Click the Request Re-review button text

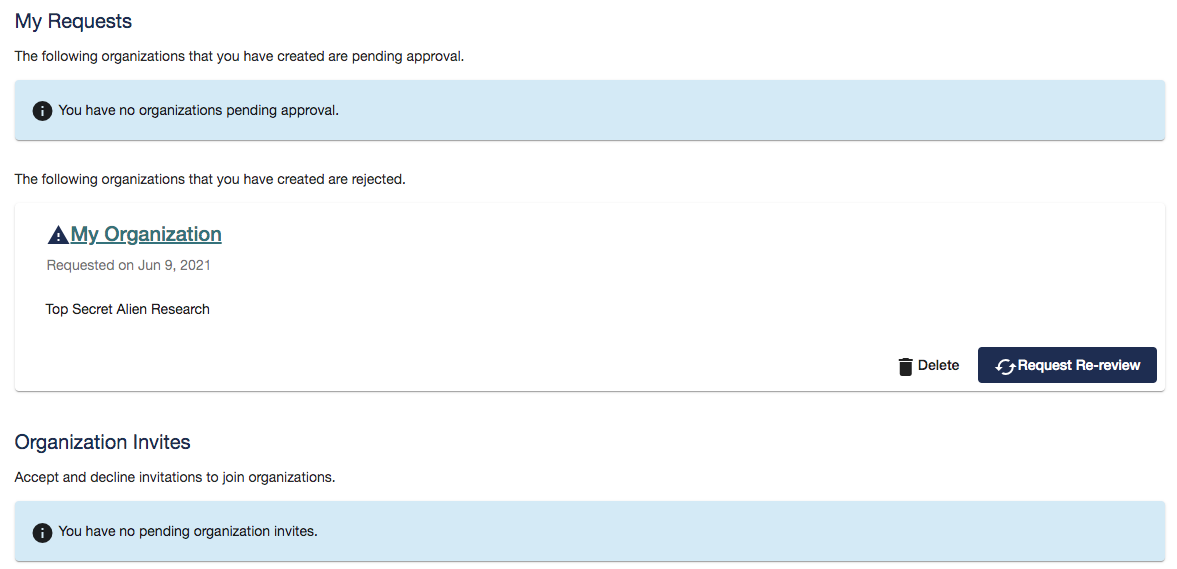click(1079, 366)
